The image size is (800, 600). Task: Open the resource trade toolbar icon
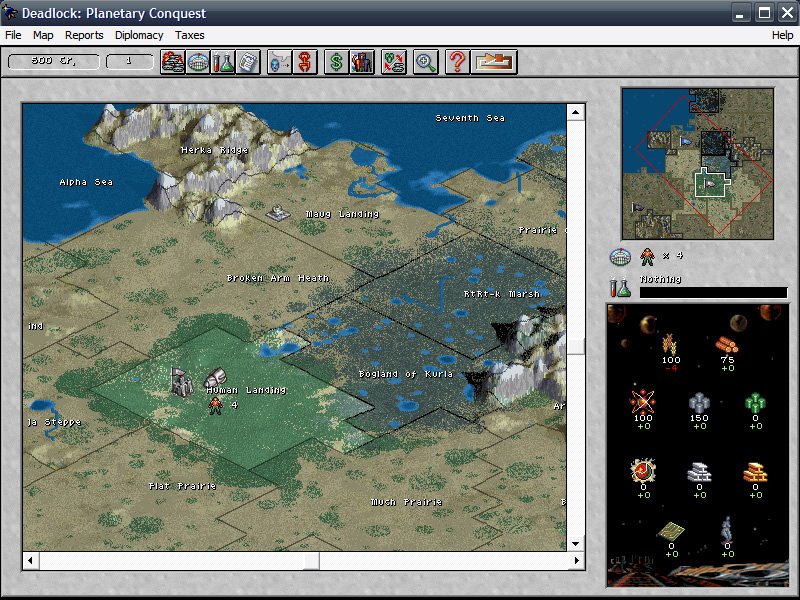(x=394, y=62)
